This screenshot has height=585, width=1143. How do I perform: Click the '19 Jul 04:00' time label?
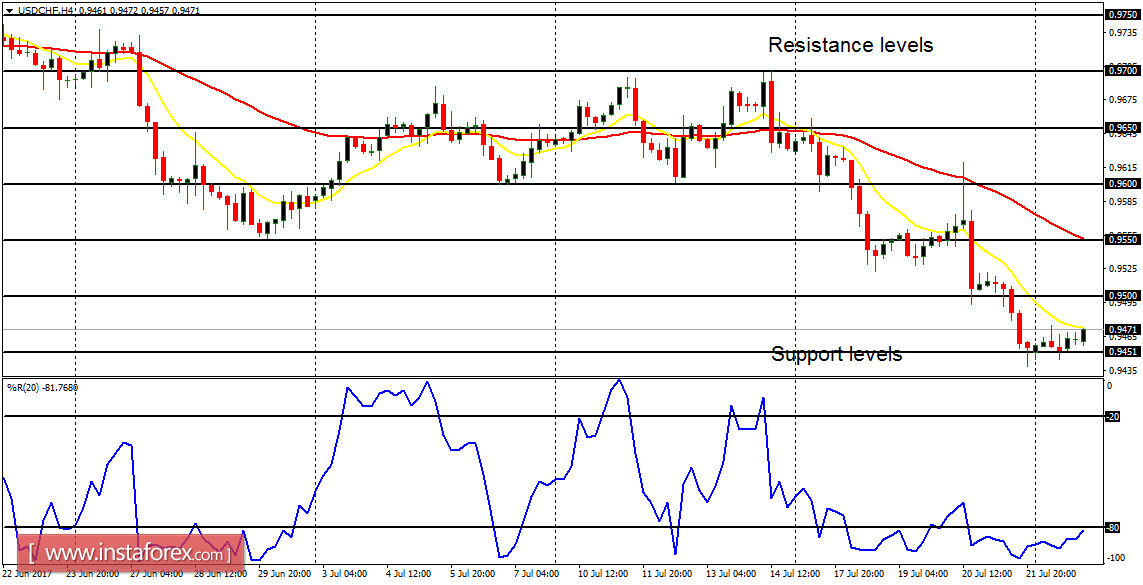(923, 575)
